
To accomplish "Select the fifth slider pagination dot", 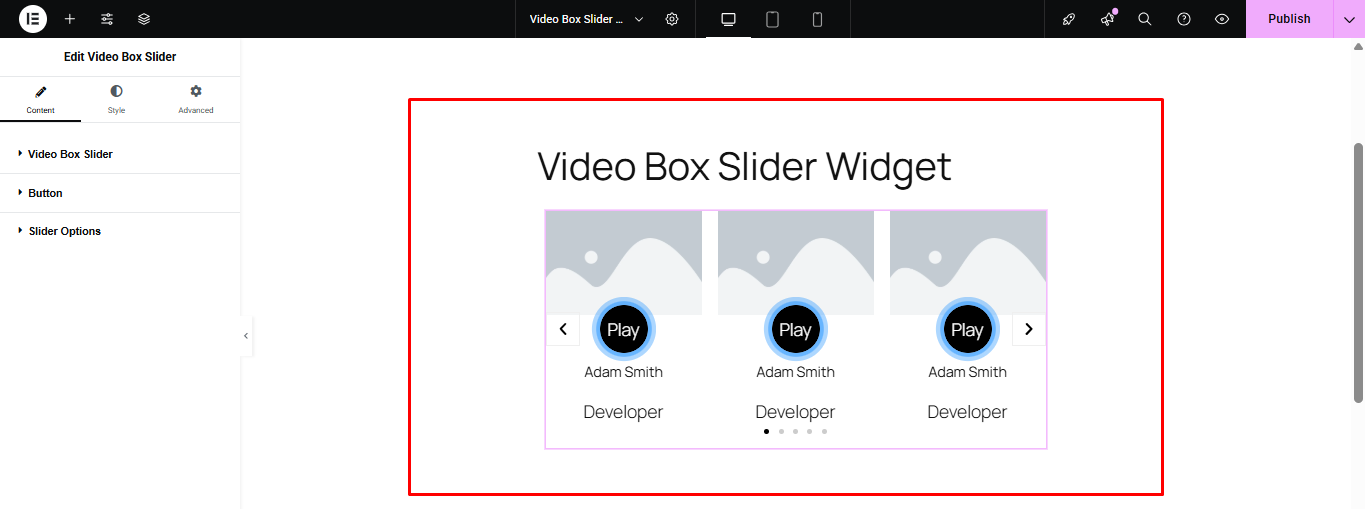I will (824, 432).
